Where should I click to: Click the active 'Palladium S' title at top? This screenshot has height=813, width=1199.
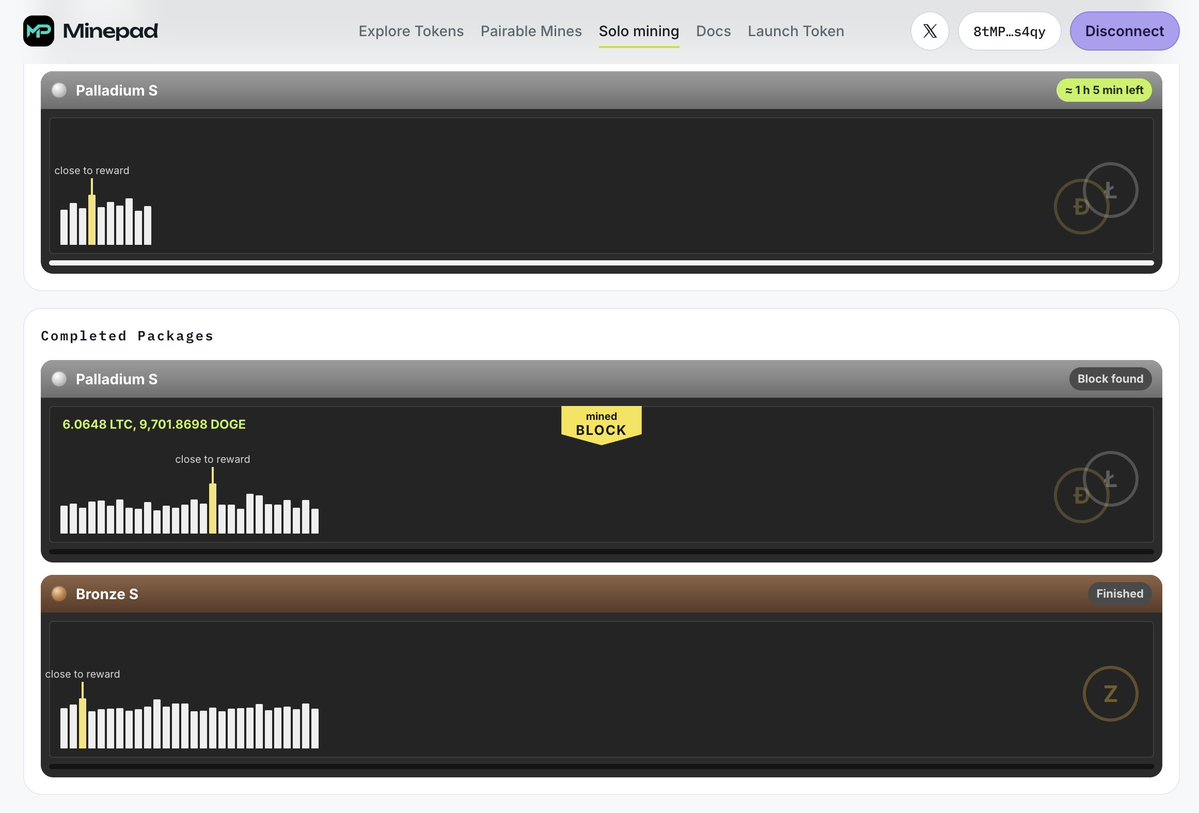[x=116, y=90]
